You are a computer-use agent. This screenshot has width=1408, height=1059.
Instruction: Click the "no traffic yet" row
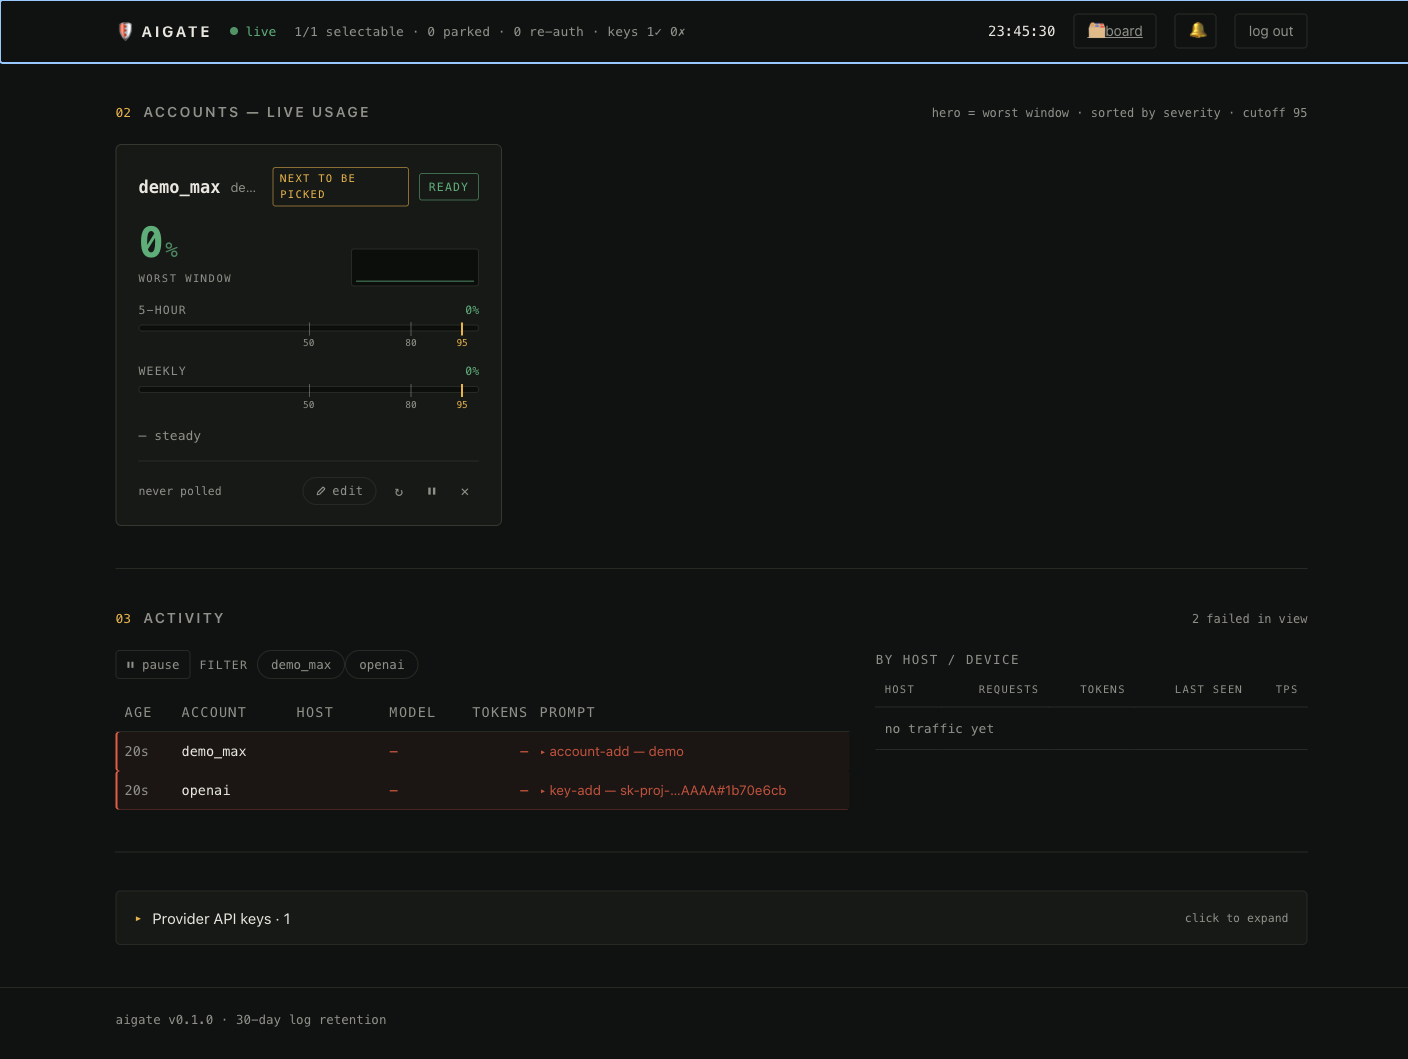click(1091, 728)
